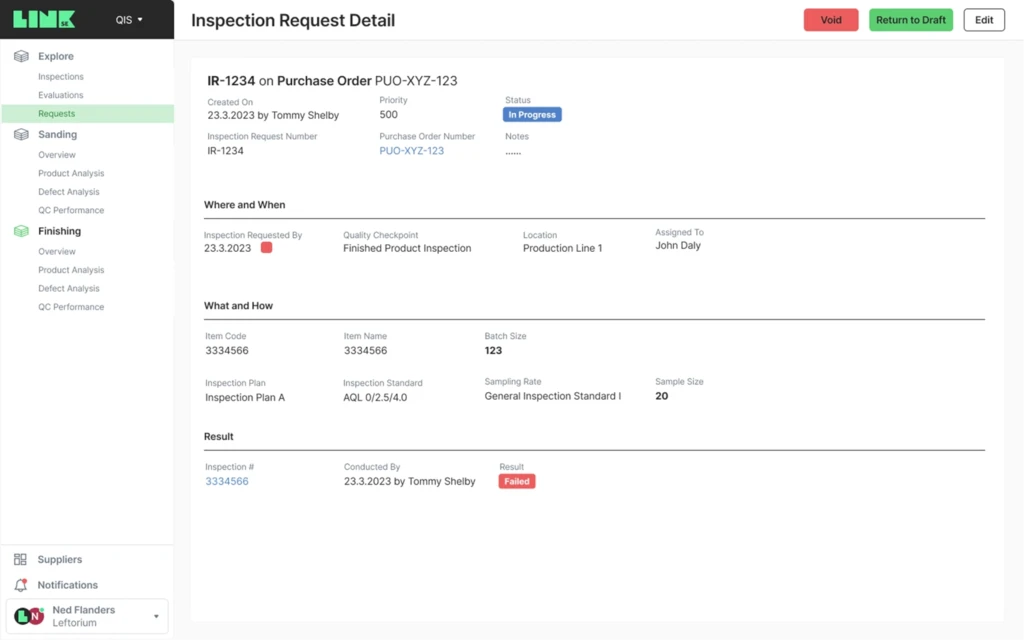Click the Sanding section cube icon
This screenshot has height=640, width=1024.
point(21,135)
